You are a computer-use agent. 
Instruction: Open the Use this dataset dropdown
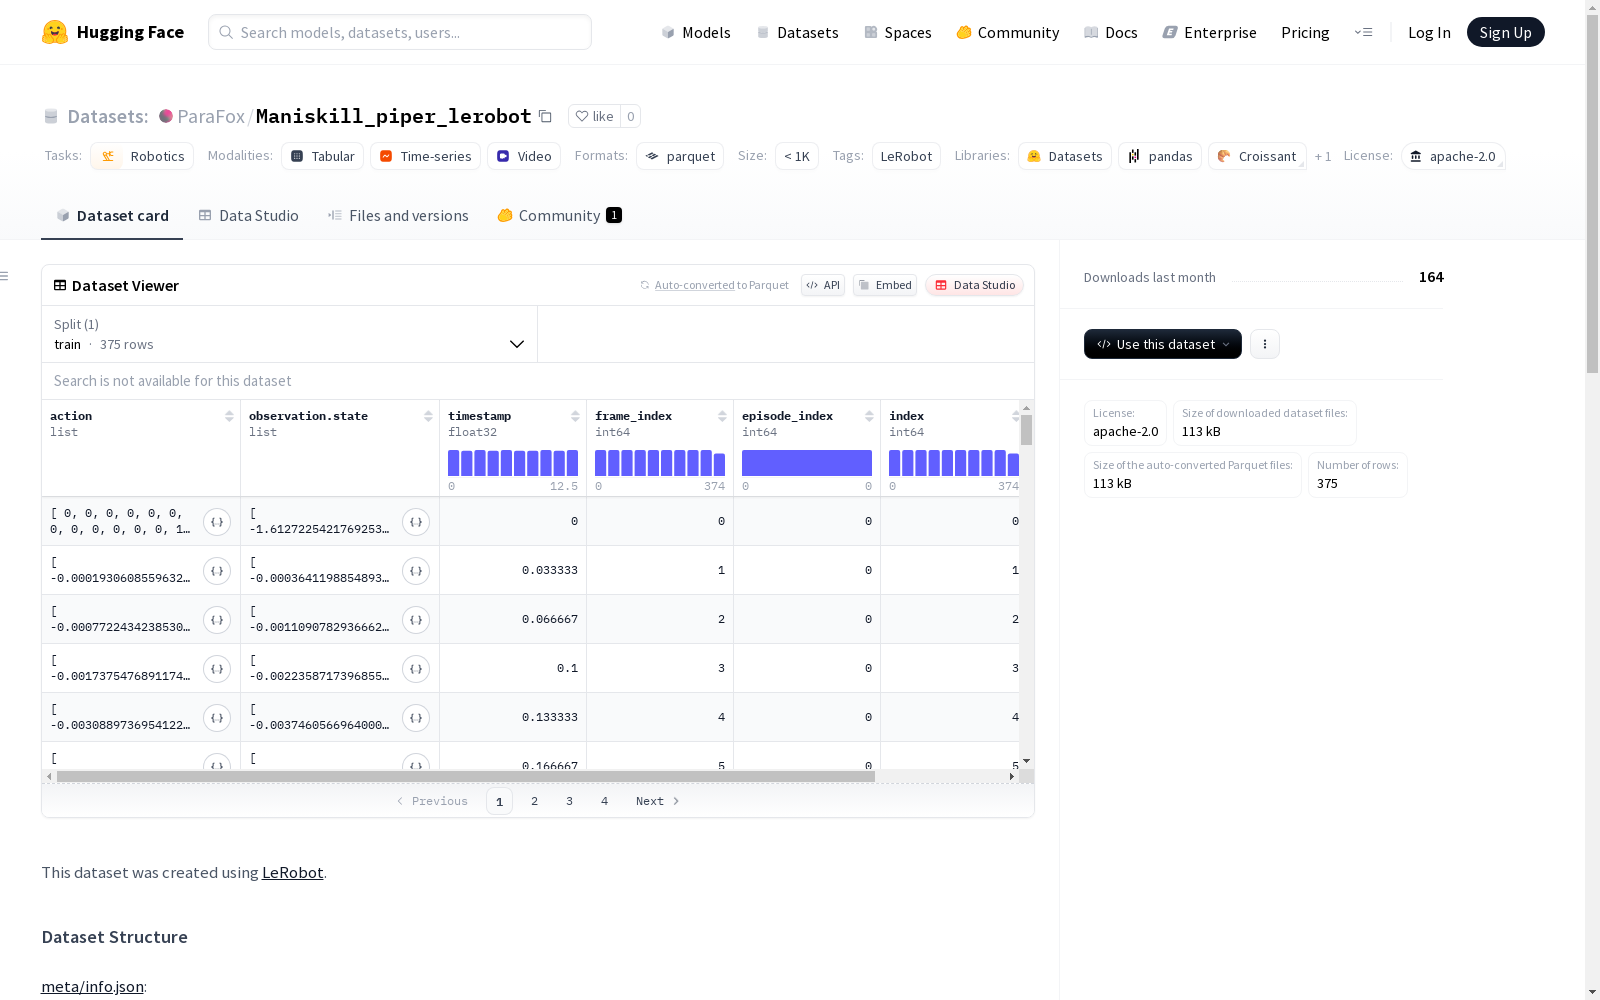tap(1163, 344)
